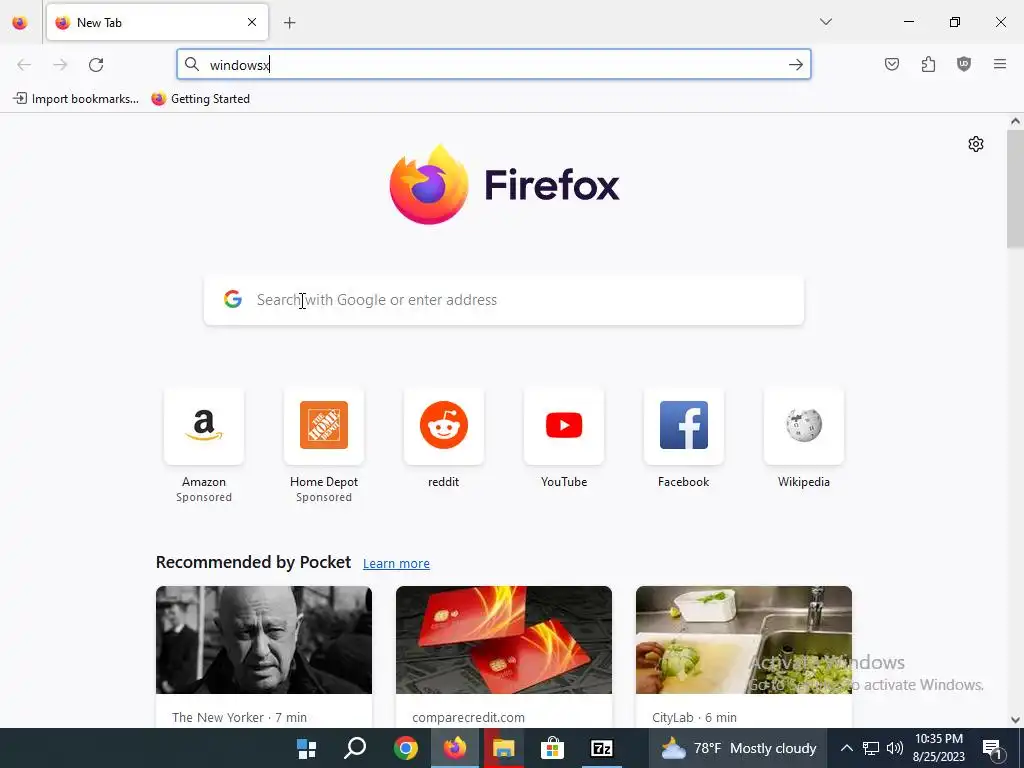
Task: Click Import bookmarks in bookmarks toolbar
Action: (x=76, y=99)
